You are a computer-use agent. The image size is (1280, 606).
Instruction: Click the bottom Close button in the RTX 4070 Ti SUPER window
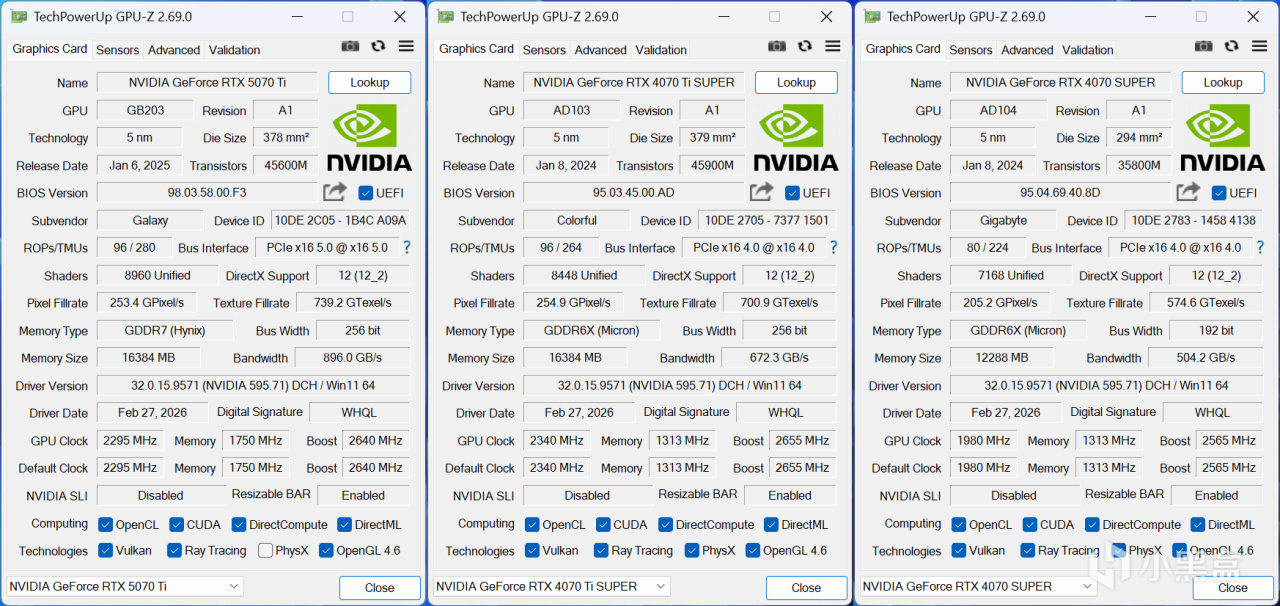806,588
